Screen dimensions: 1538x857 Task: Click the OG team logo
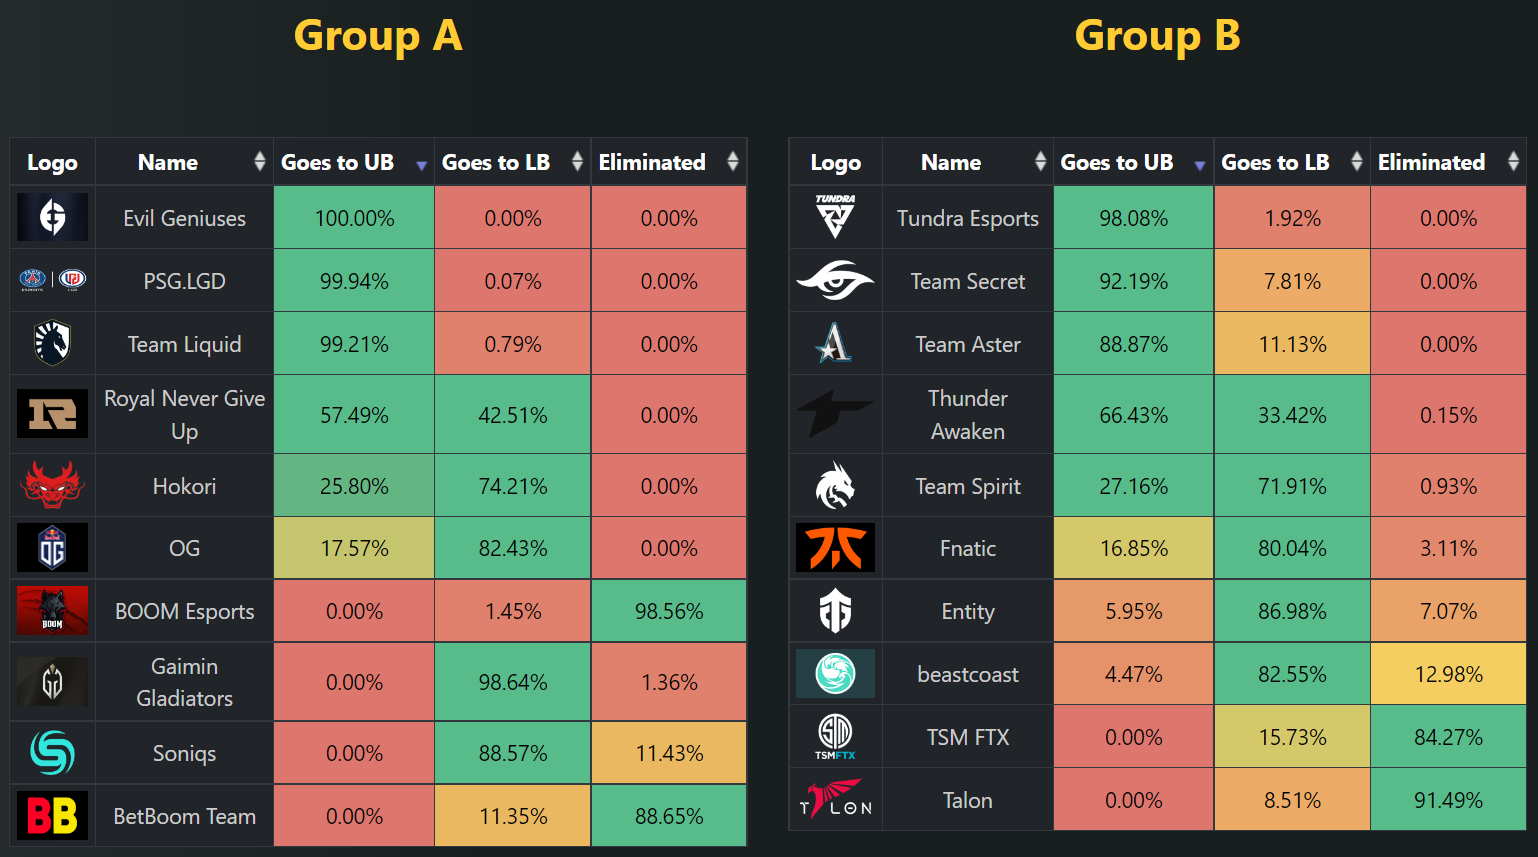click(x=52, y=548)
